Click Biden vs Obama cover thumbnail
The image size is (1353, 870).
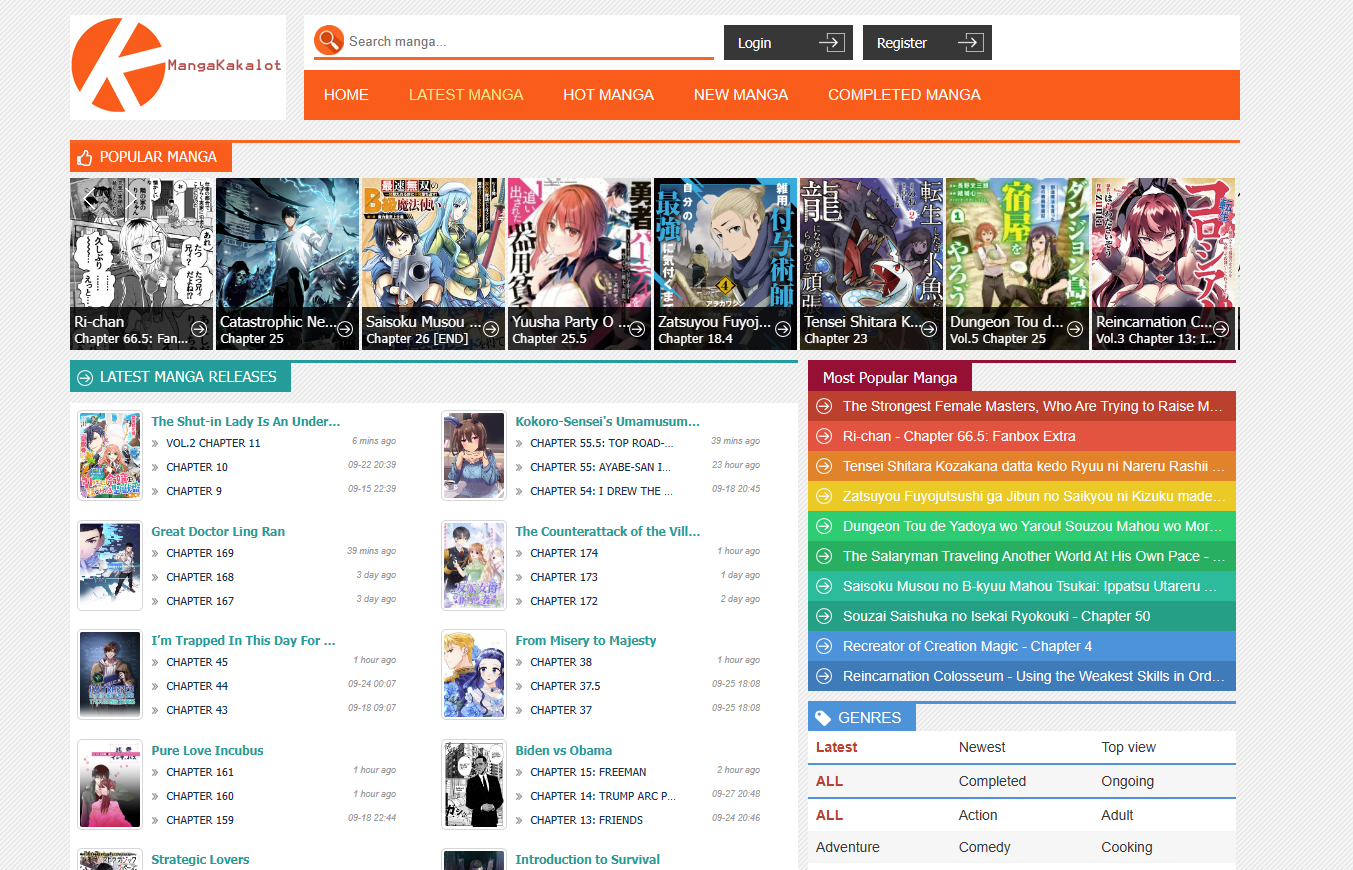474,784
